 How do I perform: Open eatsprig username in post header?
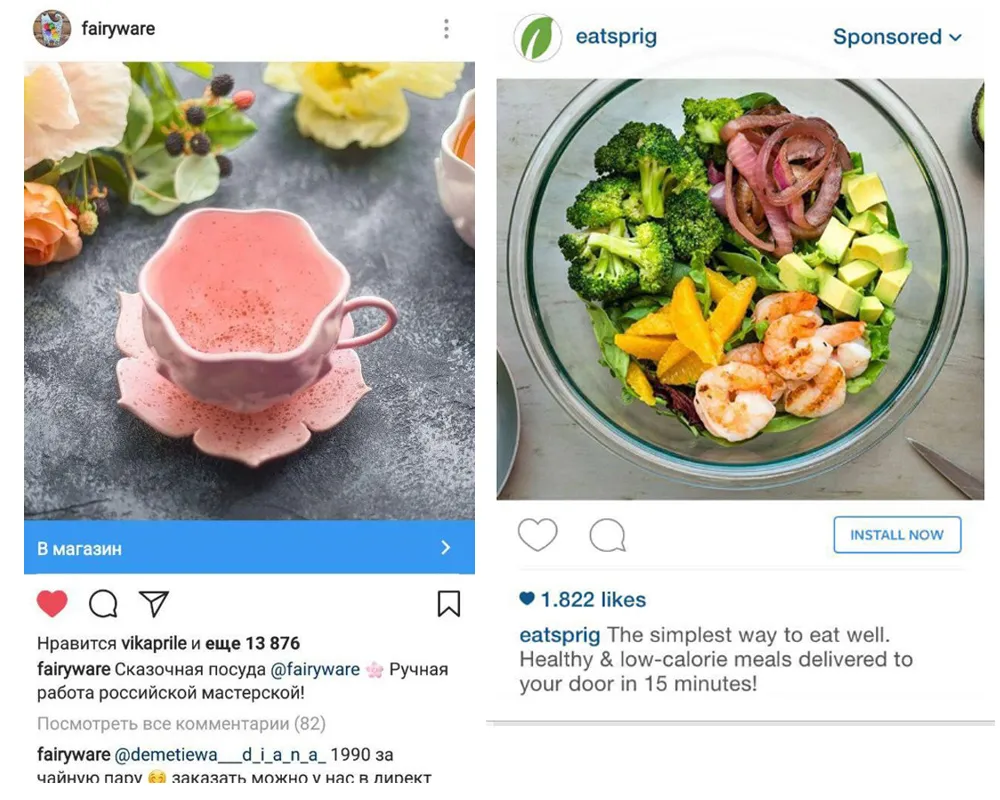(616, 38)
